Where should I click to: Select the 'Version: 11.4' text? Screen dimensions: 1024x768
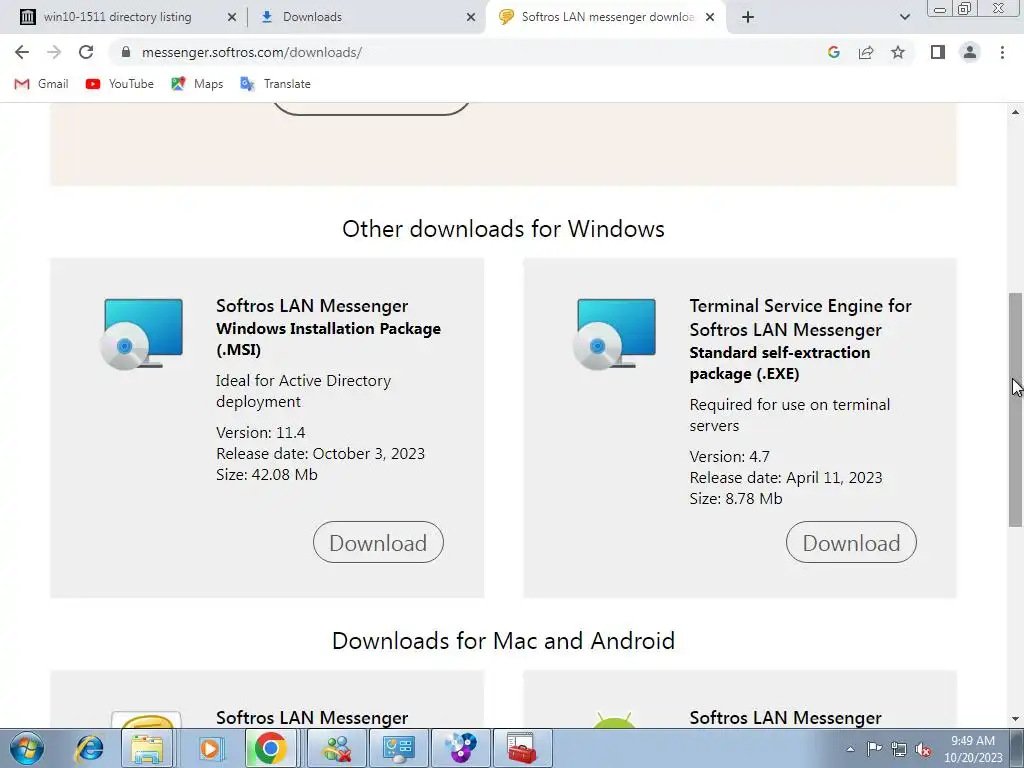coord(261,432)
